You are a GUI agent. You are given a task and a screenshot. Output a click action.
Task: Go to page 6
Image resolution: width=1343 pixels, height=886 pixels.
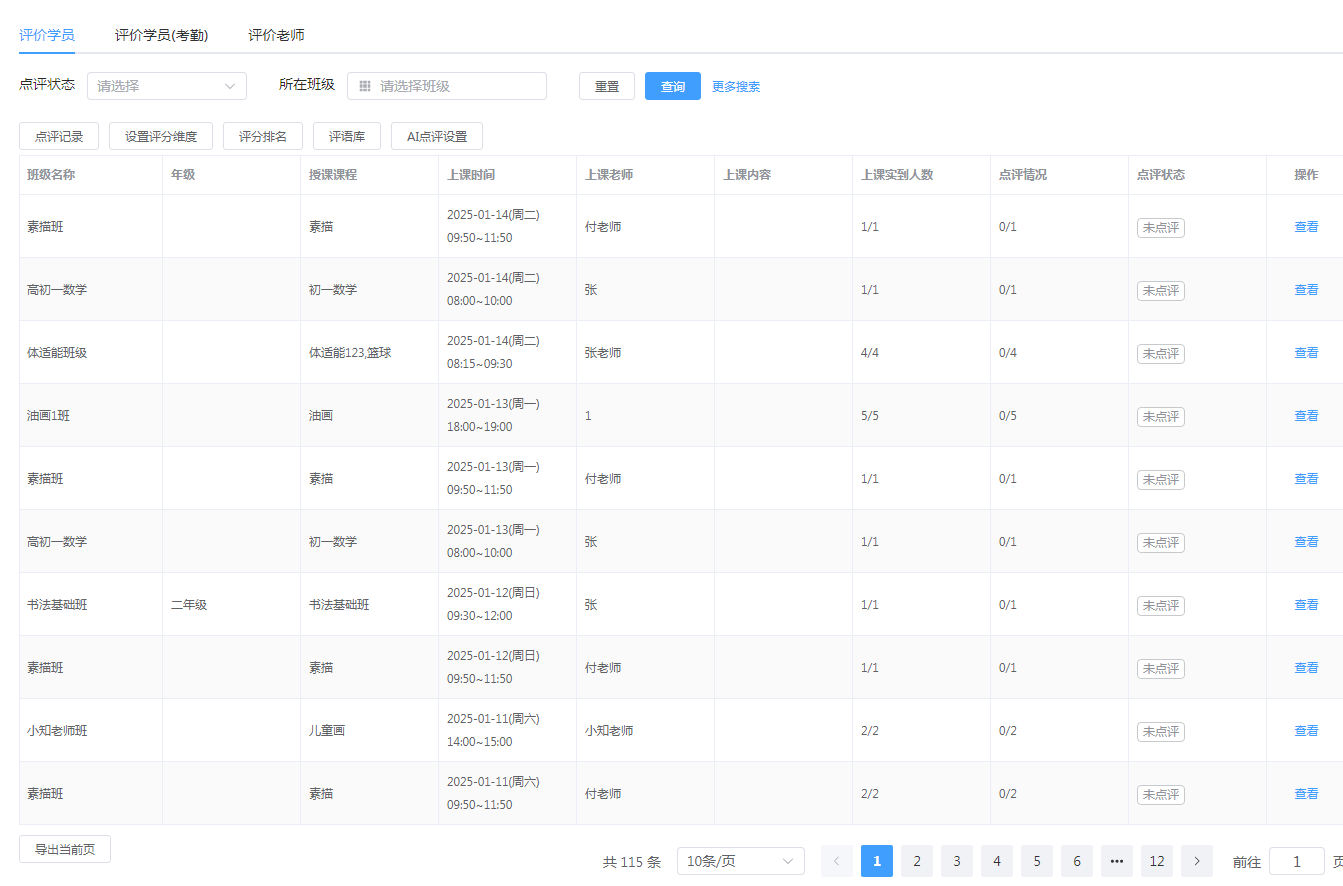[x=1077, y=861]
